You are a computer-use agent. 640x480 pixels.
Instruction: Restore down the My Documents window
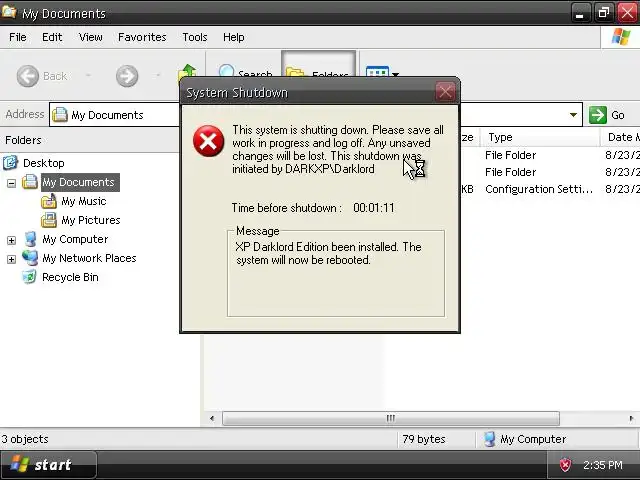click(x=604, y=13)
